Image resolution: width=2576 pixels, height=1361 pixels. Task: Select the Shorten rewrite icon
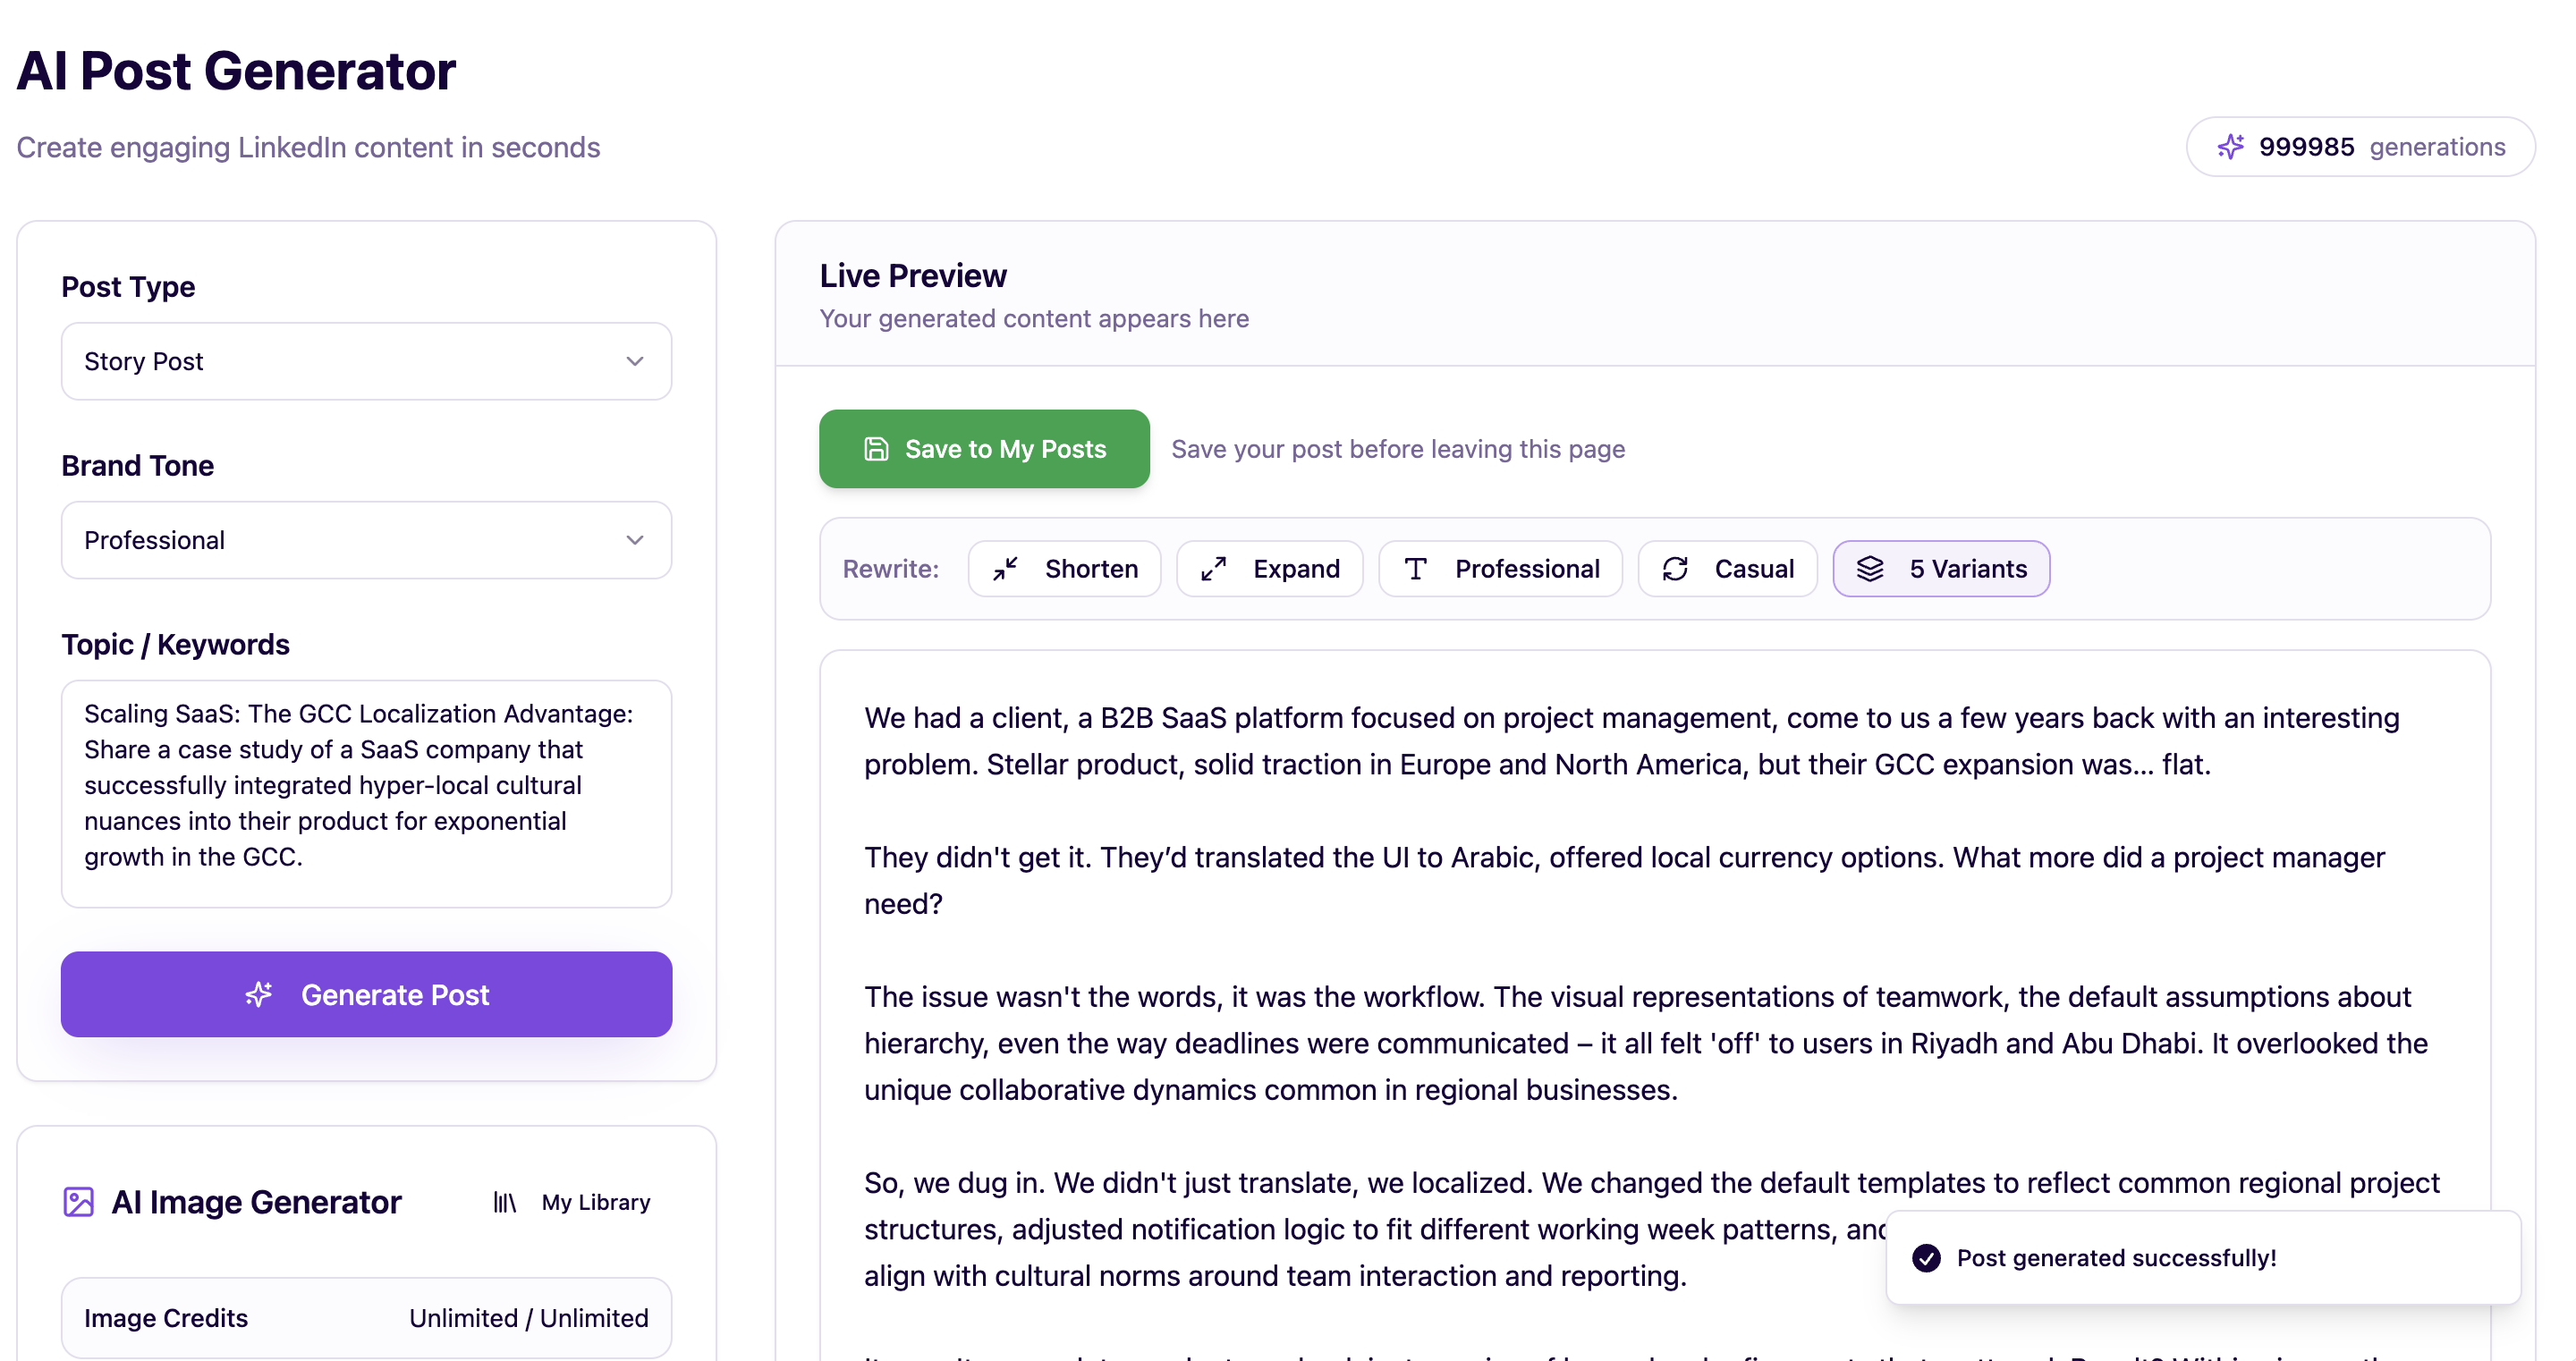[1006, 568]
